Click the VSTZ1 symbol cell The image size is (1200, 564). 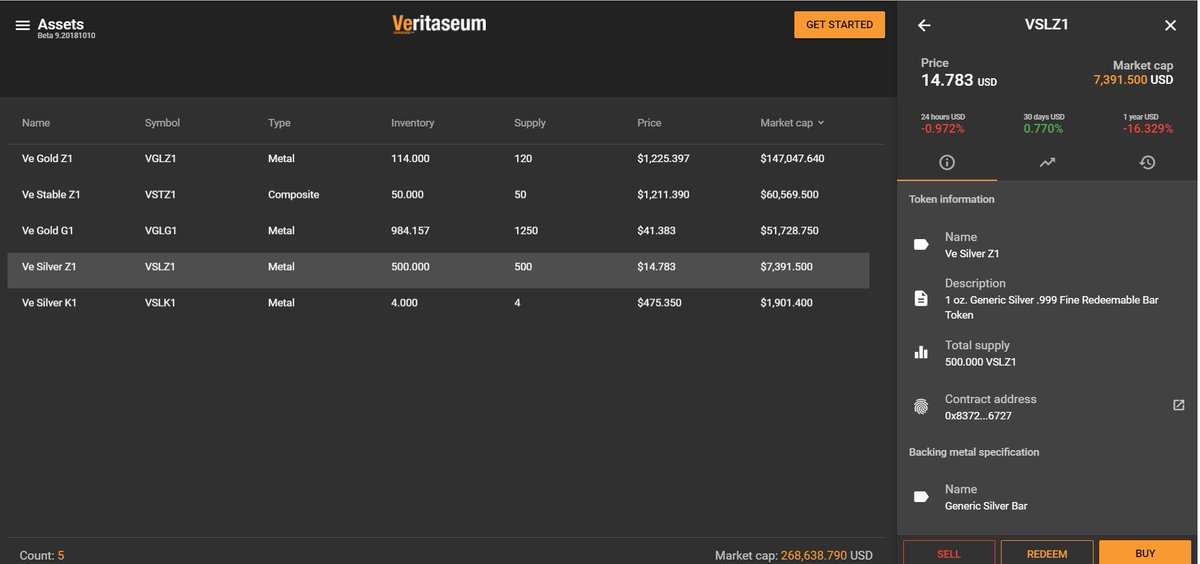point(160,194)
